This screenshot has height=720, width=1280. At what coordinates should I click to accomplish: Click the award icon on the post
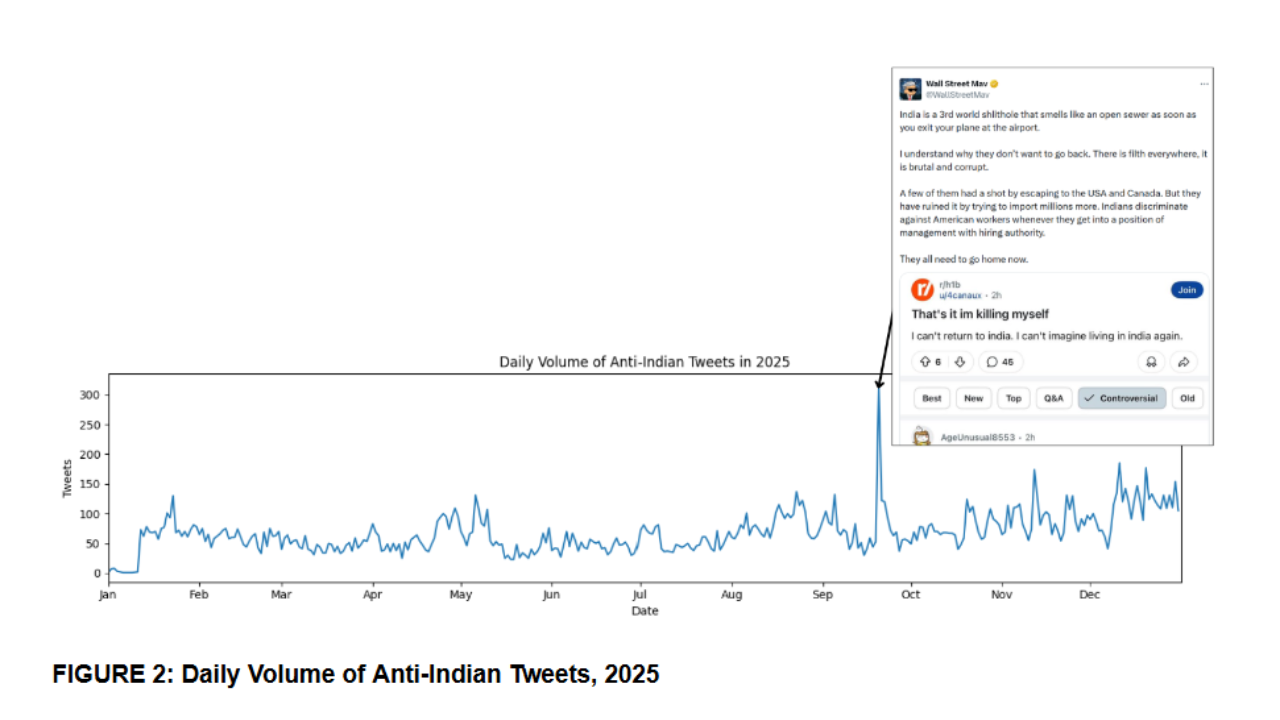(x=1151, y=362)
